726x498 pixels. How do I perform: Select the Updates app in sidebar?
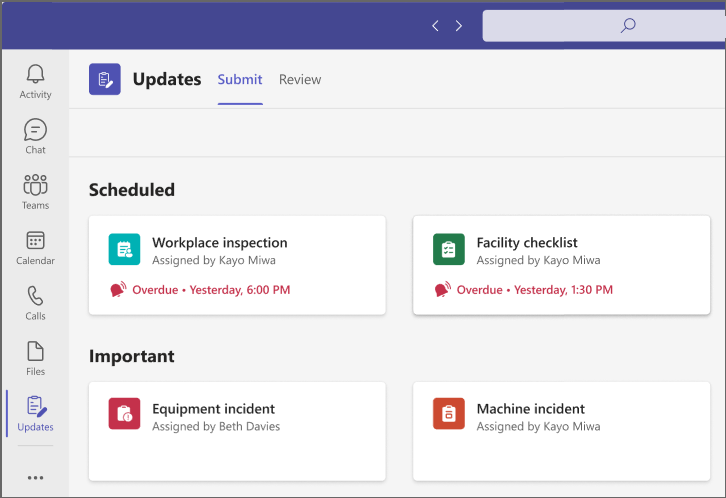tap(35, 414)
